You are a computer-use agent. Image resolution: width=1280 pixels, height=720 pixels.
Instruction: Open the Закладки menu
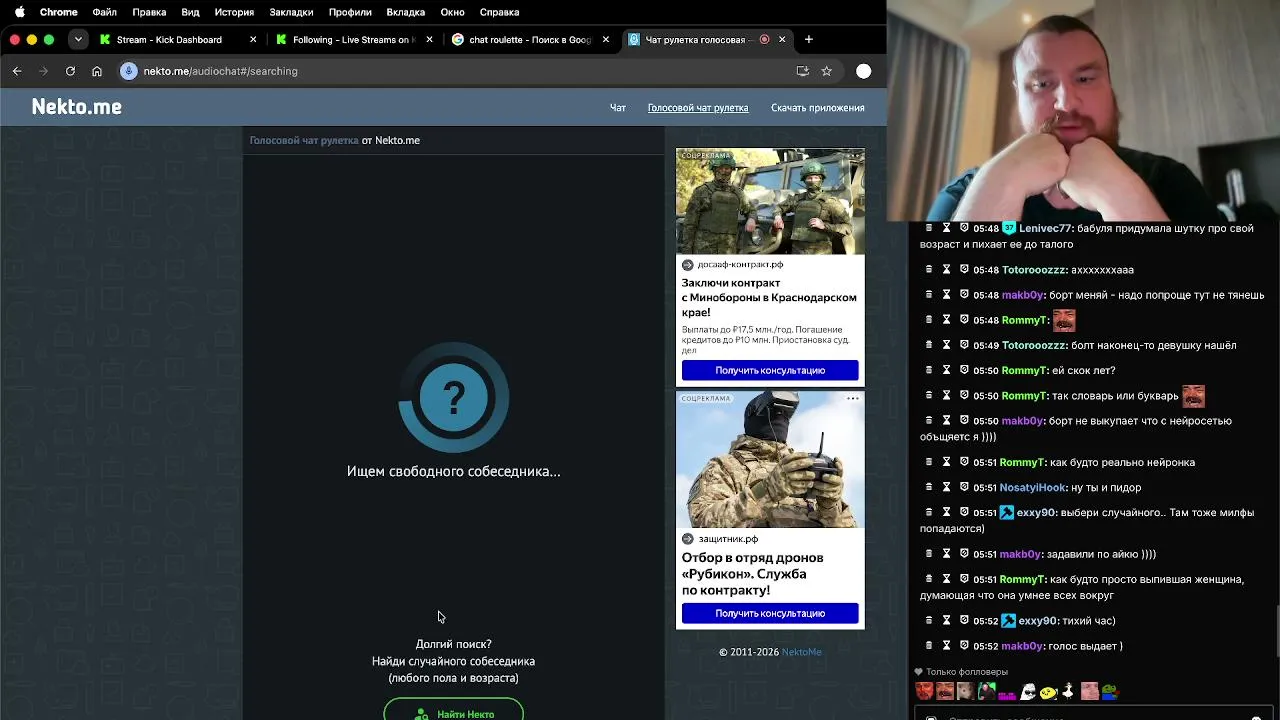pos(291,12)
